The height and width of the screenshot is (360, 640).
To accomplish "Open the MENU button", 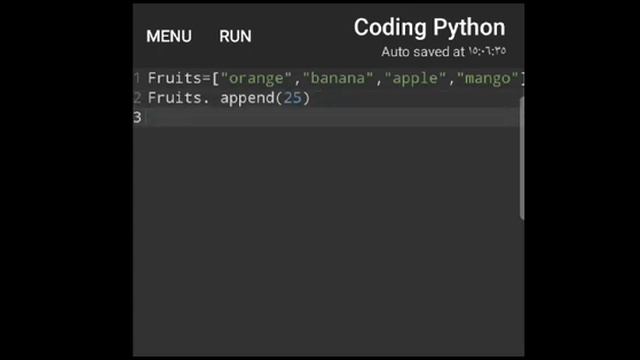I will coord(169,36).
